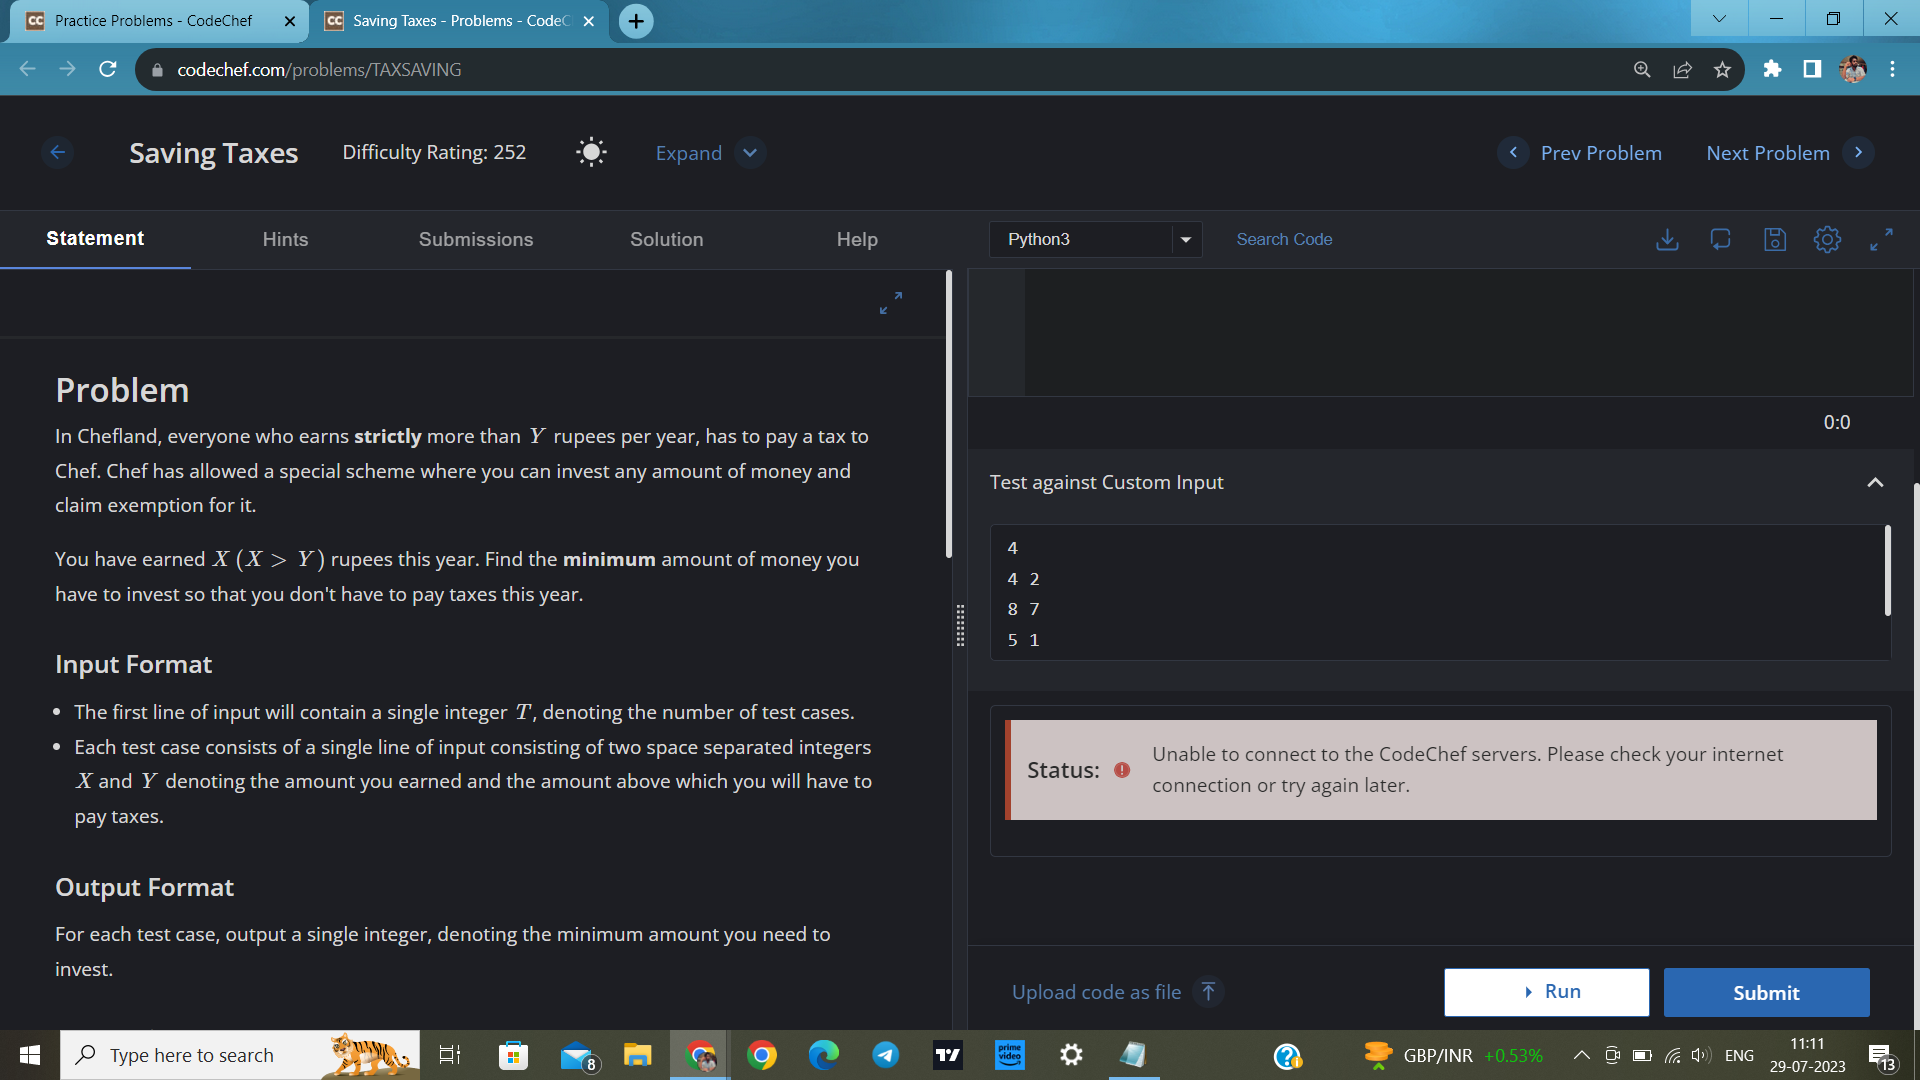This screenshot has width=1920, height=1080.
Task: Open editor settings gear icon
Action: point(1827,240)
